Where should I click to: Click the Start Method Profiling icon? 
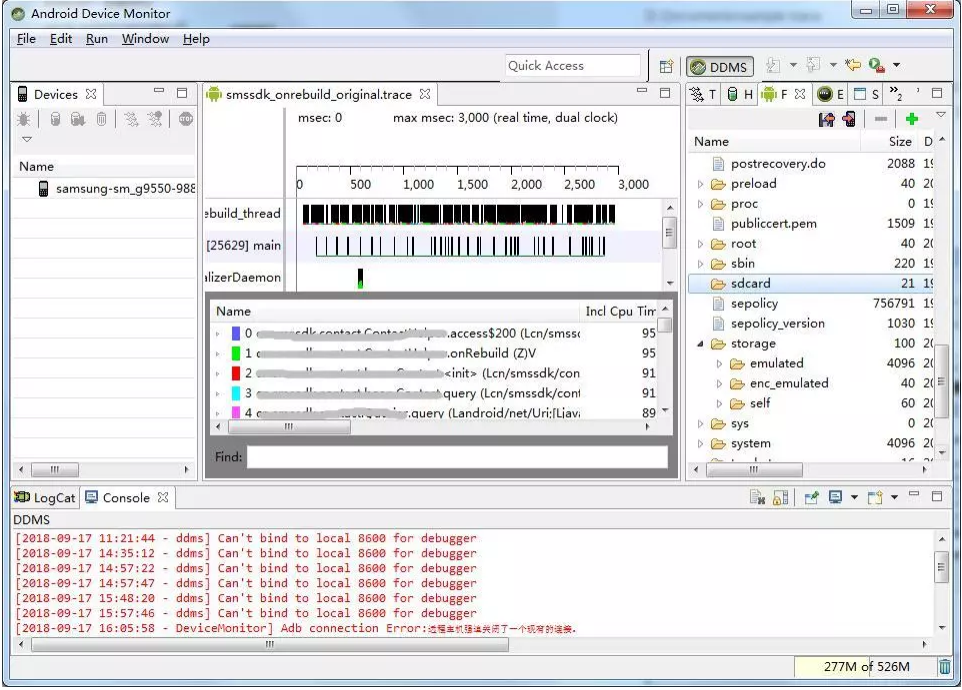pos(155,119)
